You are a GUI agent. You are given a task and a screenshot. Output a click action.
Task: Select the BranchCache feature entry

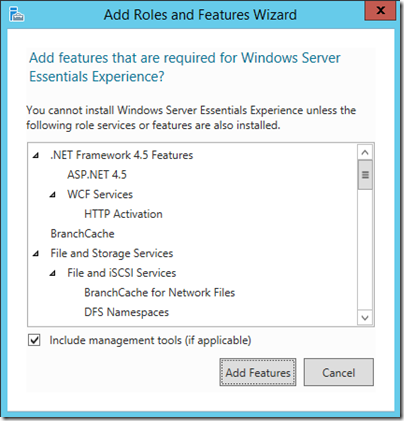82,234
